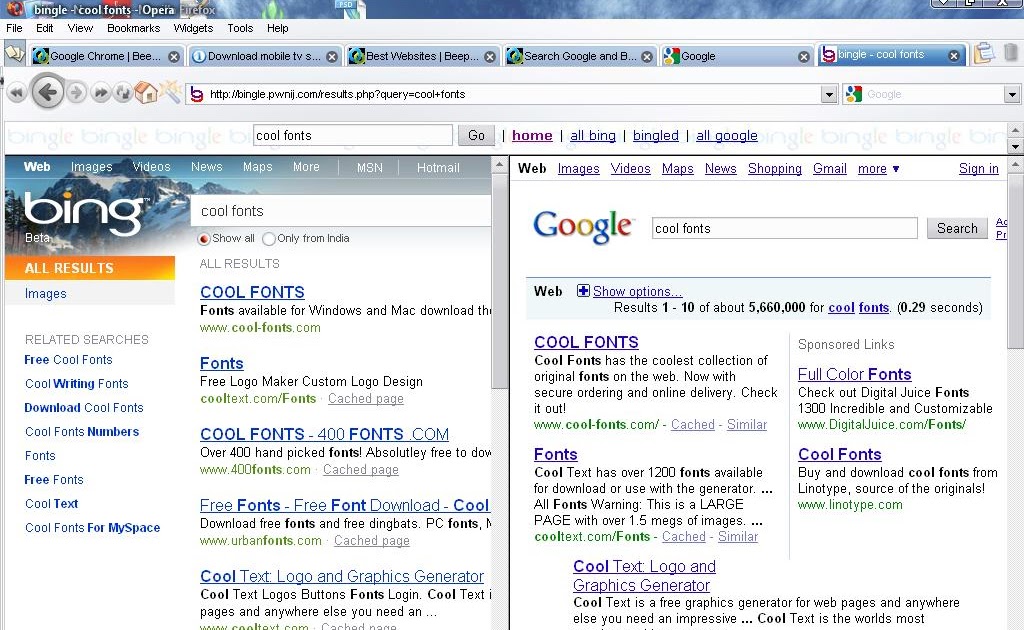This screenshot has width=1024, height=630.
Task: Select ALL RESULTS orange sidebar item
Action: pyautogui.click(x=90, y=268)
